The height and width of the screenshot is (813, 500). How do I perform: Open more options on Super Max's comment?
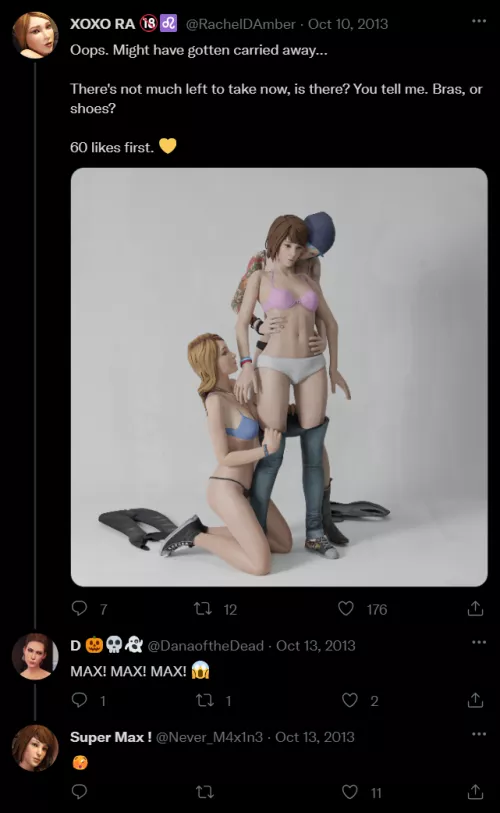(x=479, y=734)
